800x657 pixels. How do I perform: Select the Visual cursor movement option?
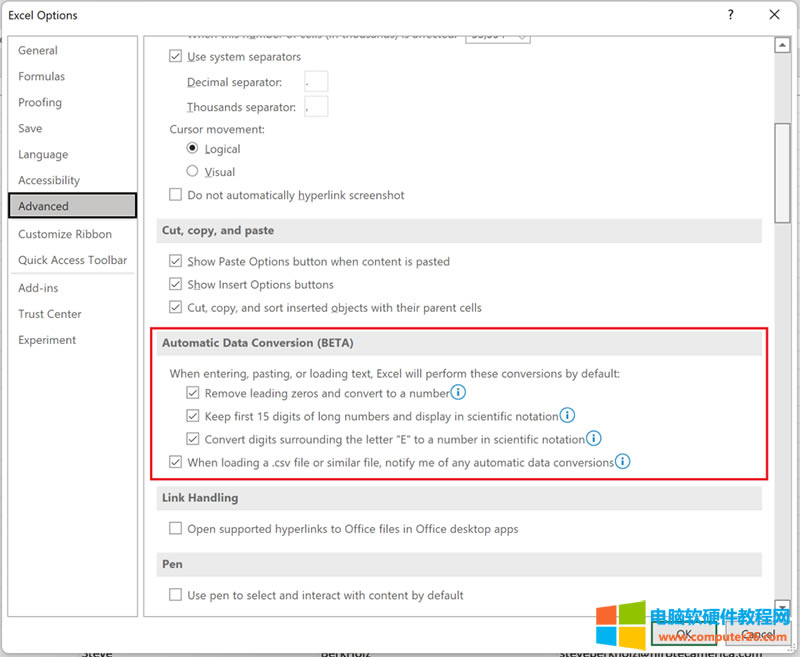193,172
